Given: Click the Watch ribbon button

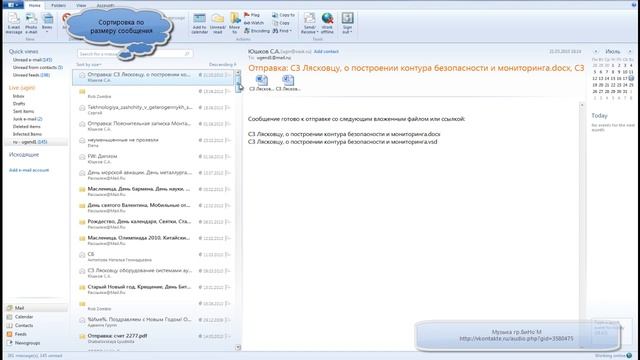Looking at the screenshot, I should coord(254,23).
